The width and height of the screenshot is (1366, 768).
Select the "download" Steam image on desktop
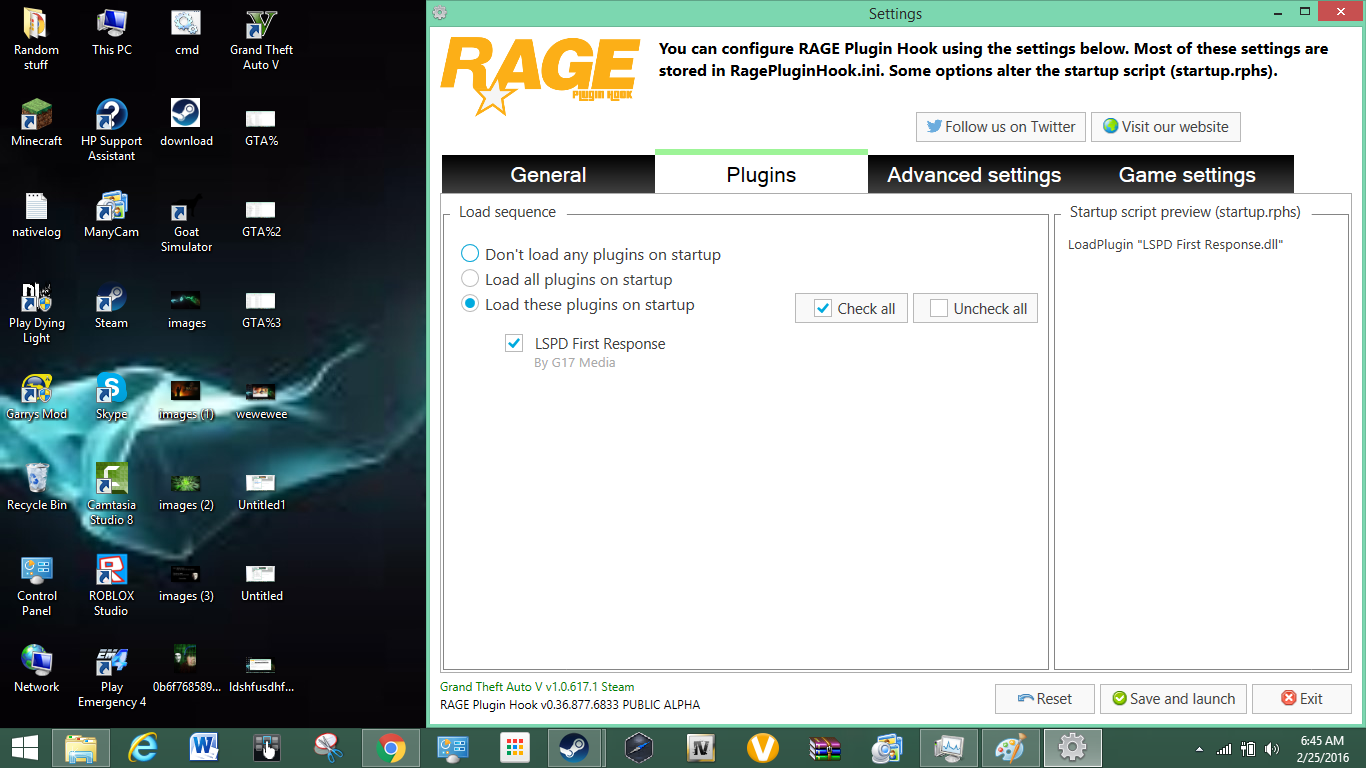(x=186, y=124)
